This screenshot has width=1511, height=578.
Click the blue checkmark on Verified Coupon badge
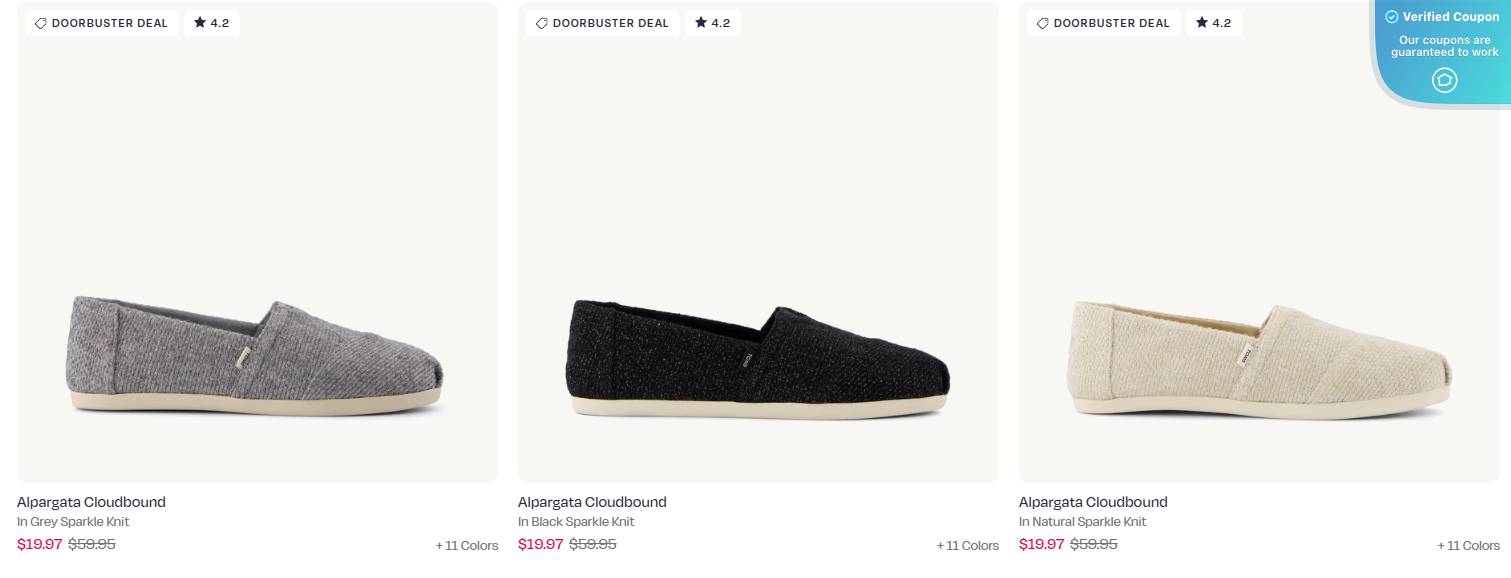click(1392, 16)
